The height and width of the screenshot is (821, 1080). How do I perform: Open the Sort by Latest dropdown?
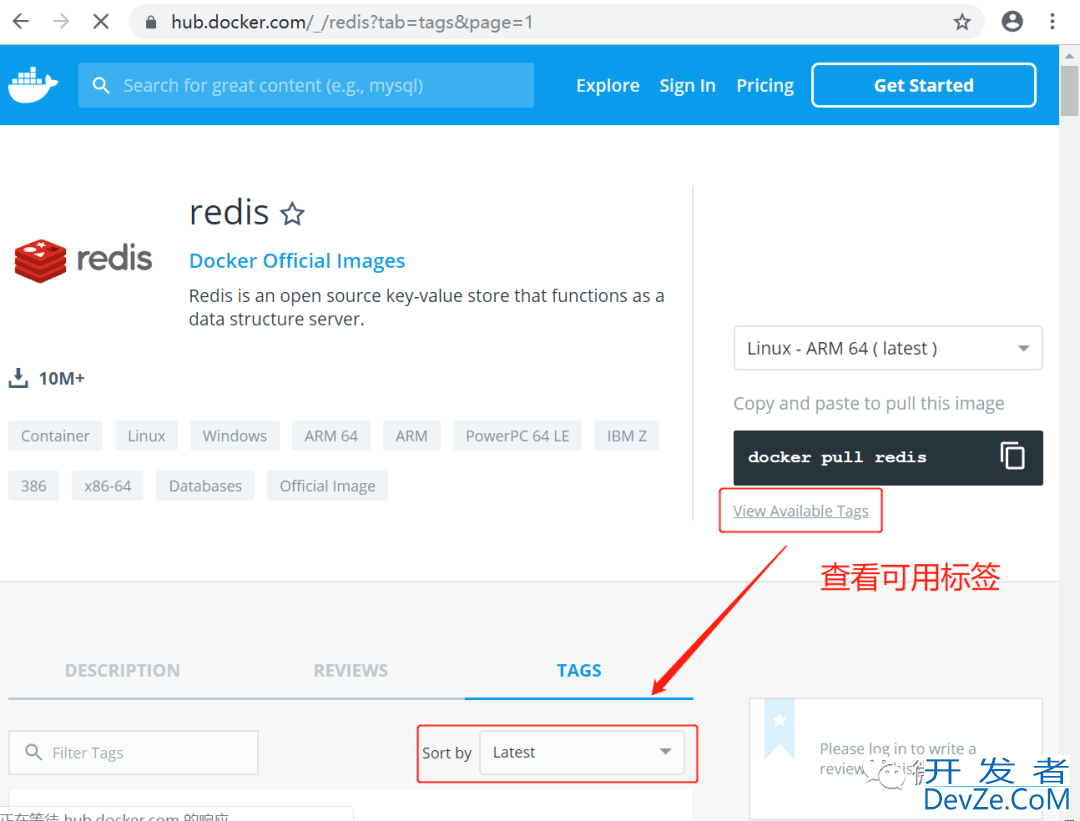[582, 753]
